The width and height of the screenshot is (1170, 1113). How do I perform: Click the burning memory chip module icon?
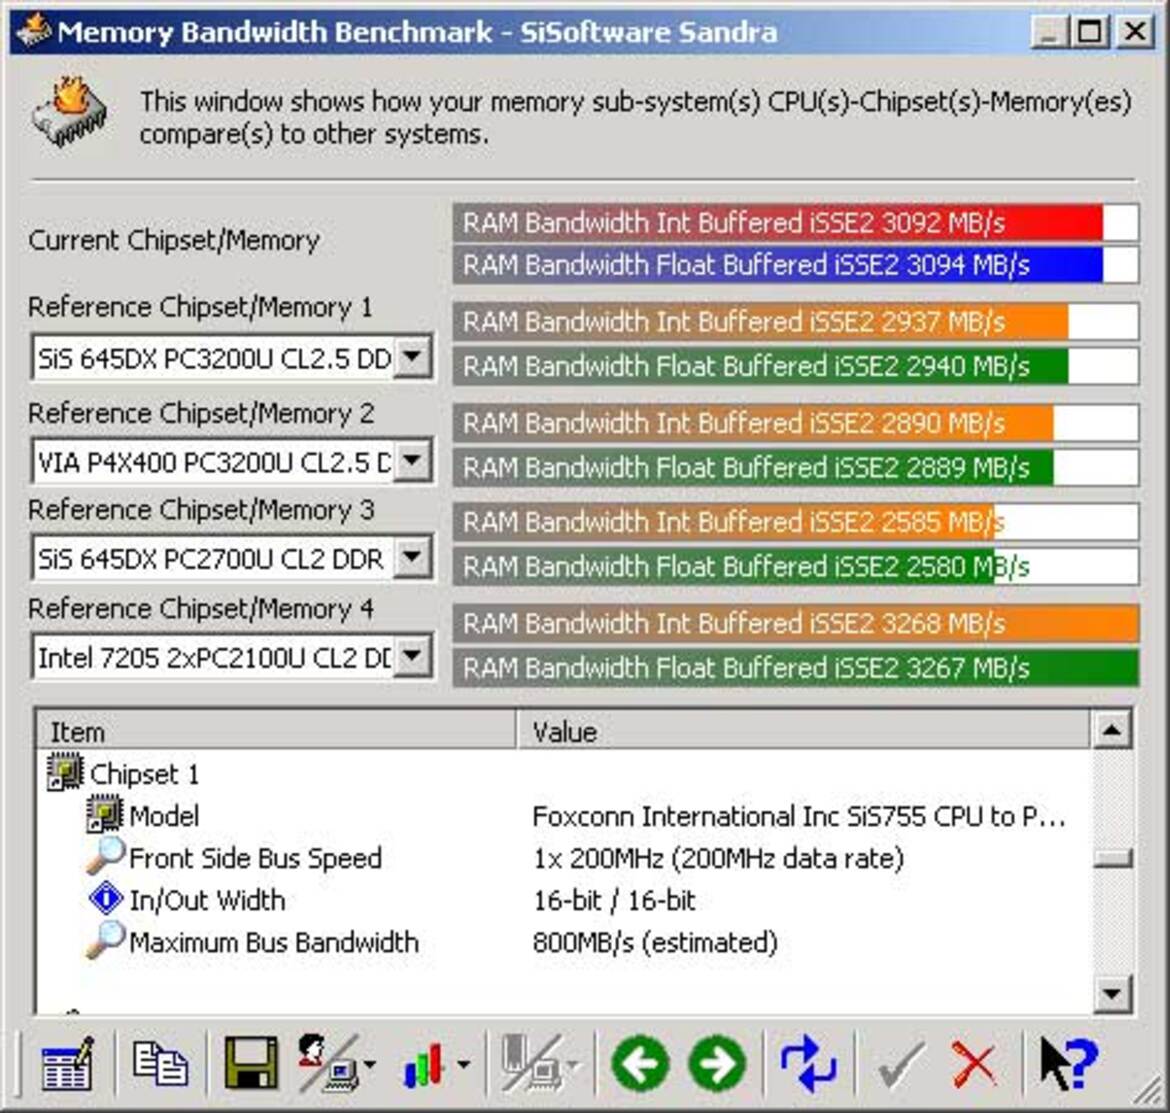coord(70,113)
